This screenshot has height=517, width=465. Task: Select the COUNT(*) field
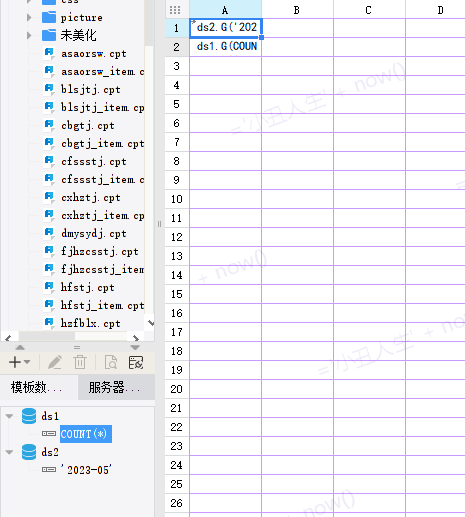[86, 434]
